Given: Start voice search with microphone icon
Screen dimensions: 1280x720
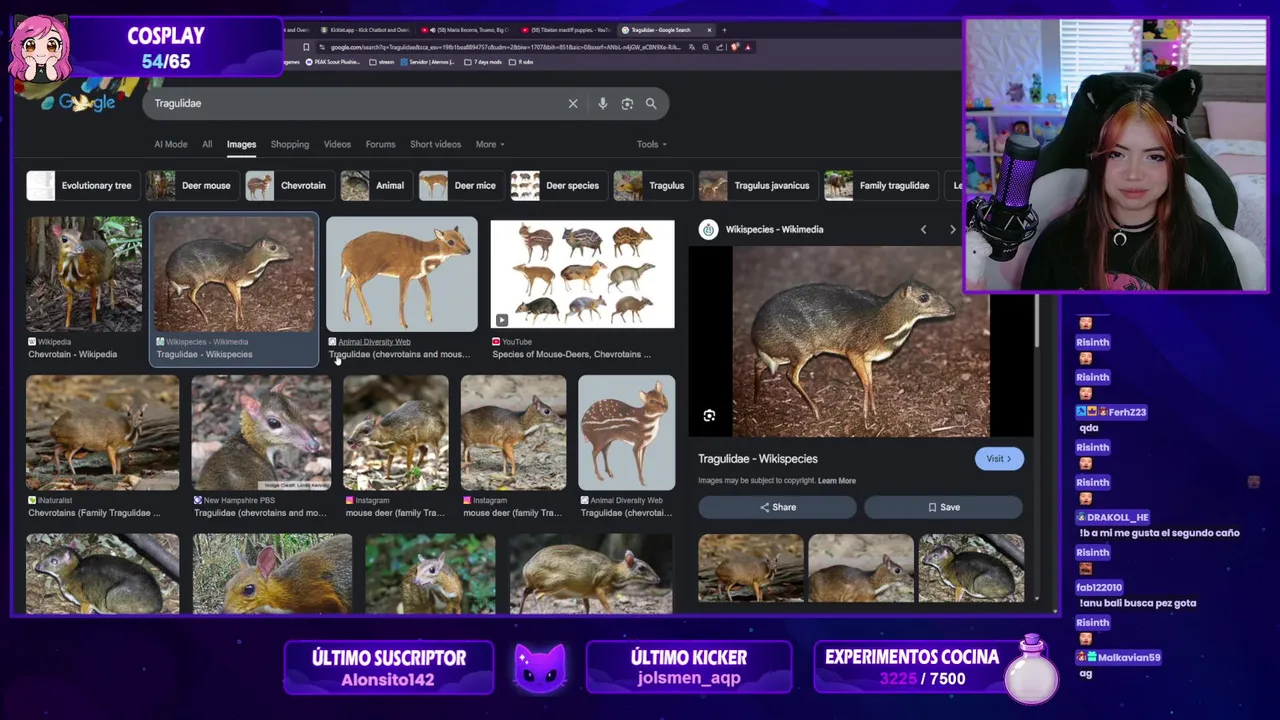Looking at the screenshot, I should pos(602,103).
